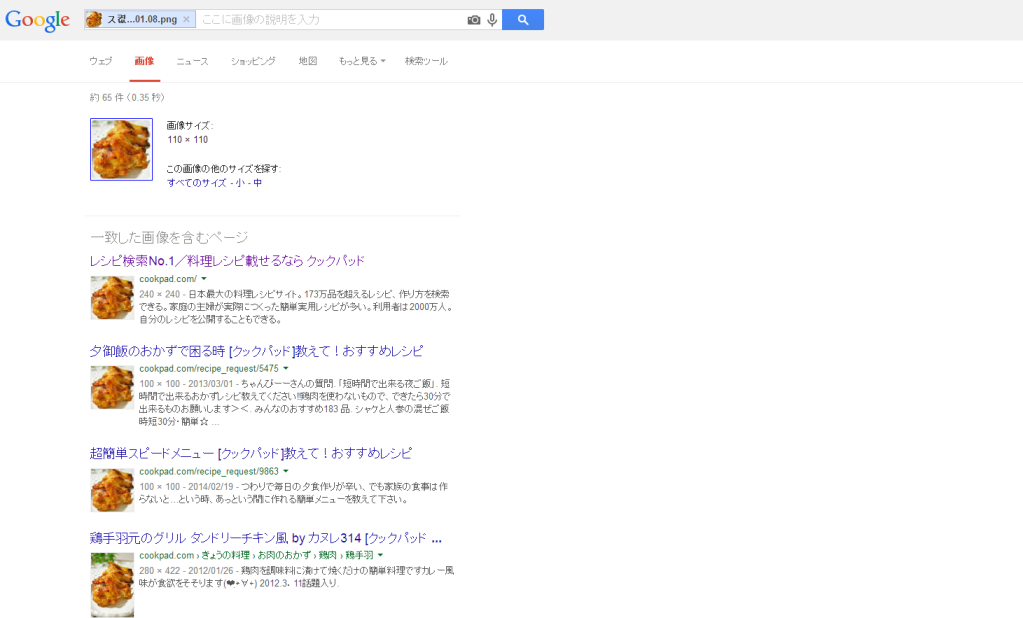Click the large chicken preview thumbnail

(x=121, y=149)
